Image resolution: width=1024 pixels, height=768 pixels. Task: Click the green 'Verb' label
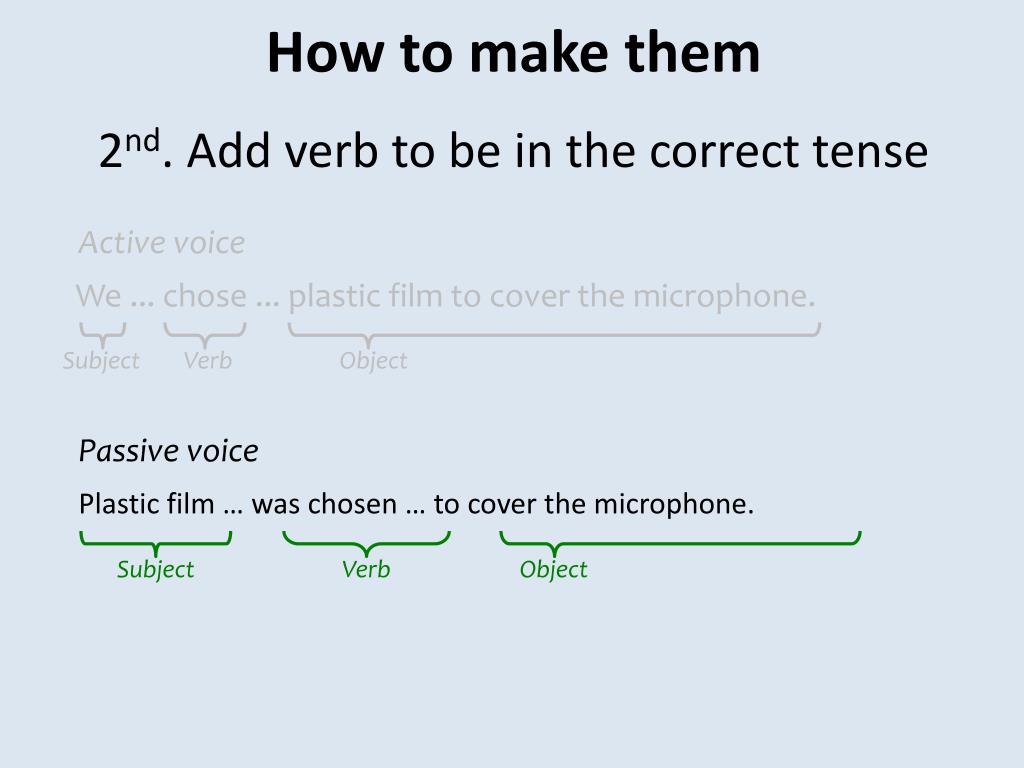click(366, 569)
